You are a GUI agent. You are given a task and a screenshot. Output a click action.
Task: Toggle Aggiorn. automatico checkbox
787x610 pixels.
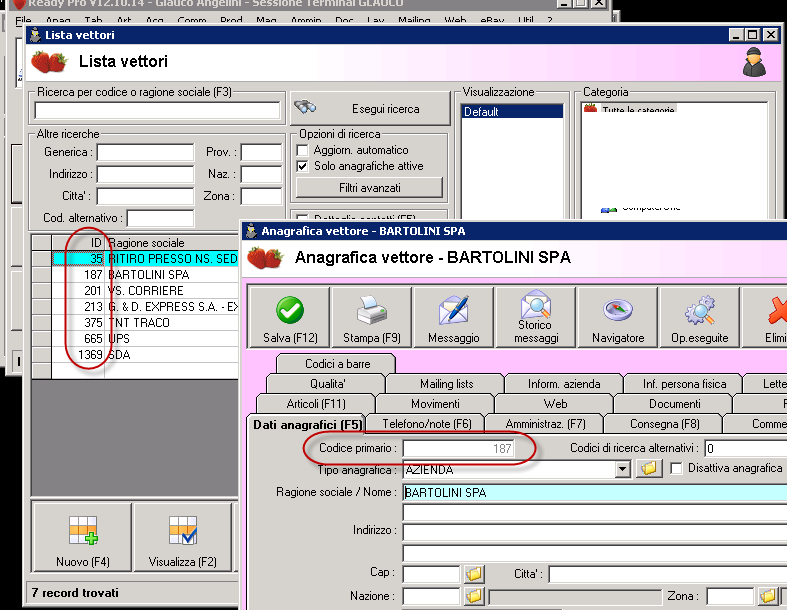[x=302, y=150]
